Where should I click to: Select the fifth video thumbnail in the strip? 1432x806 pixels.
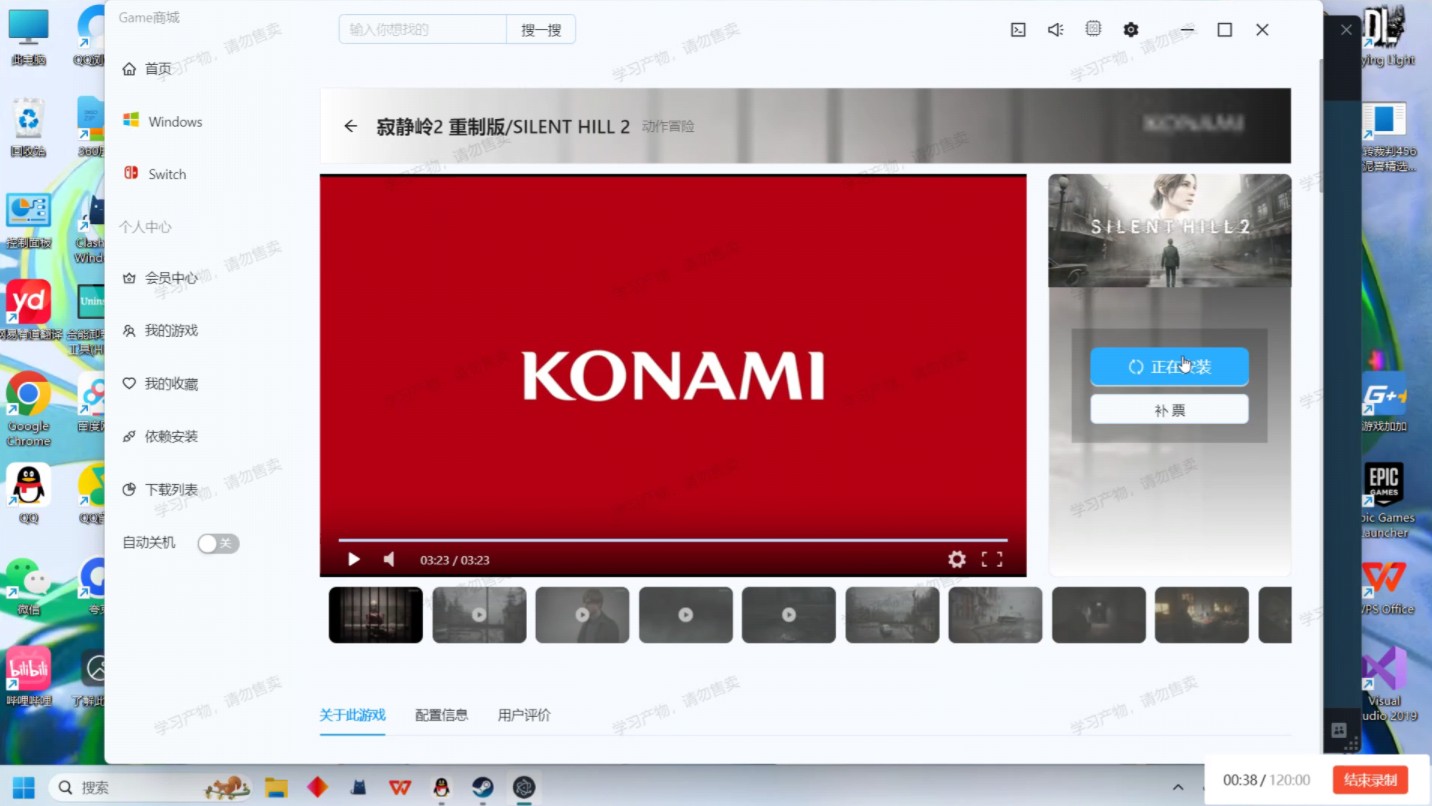(789, 615)
